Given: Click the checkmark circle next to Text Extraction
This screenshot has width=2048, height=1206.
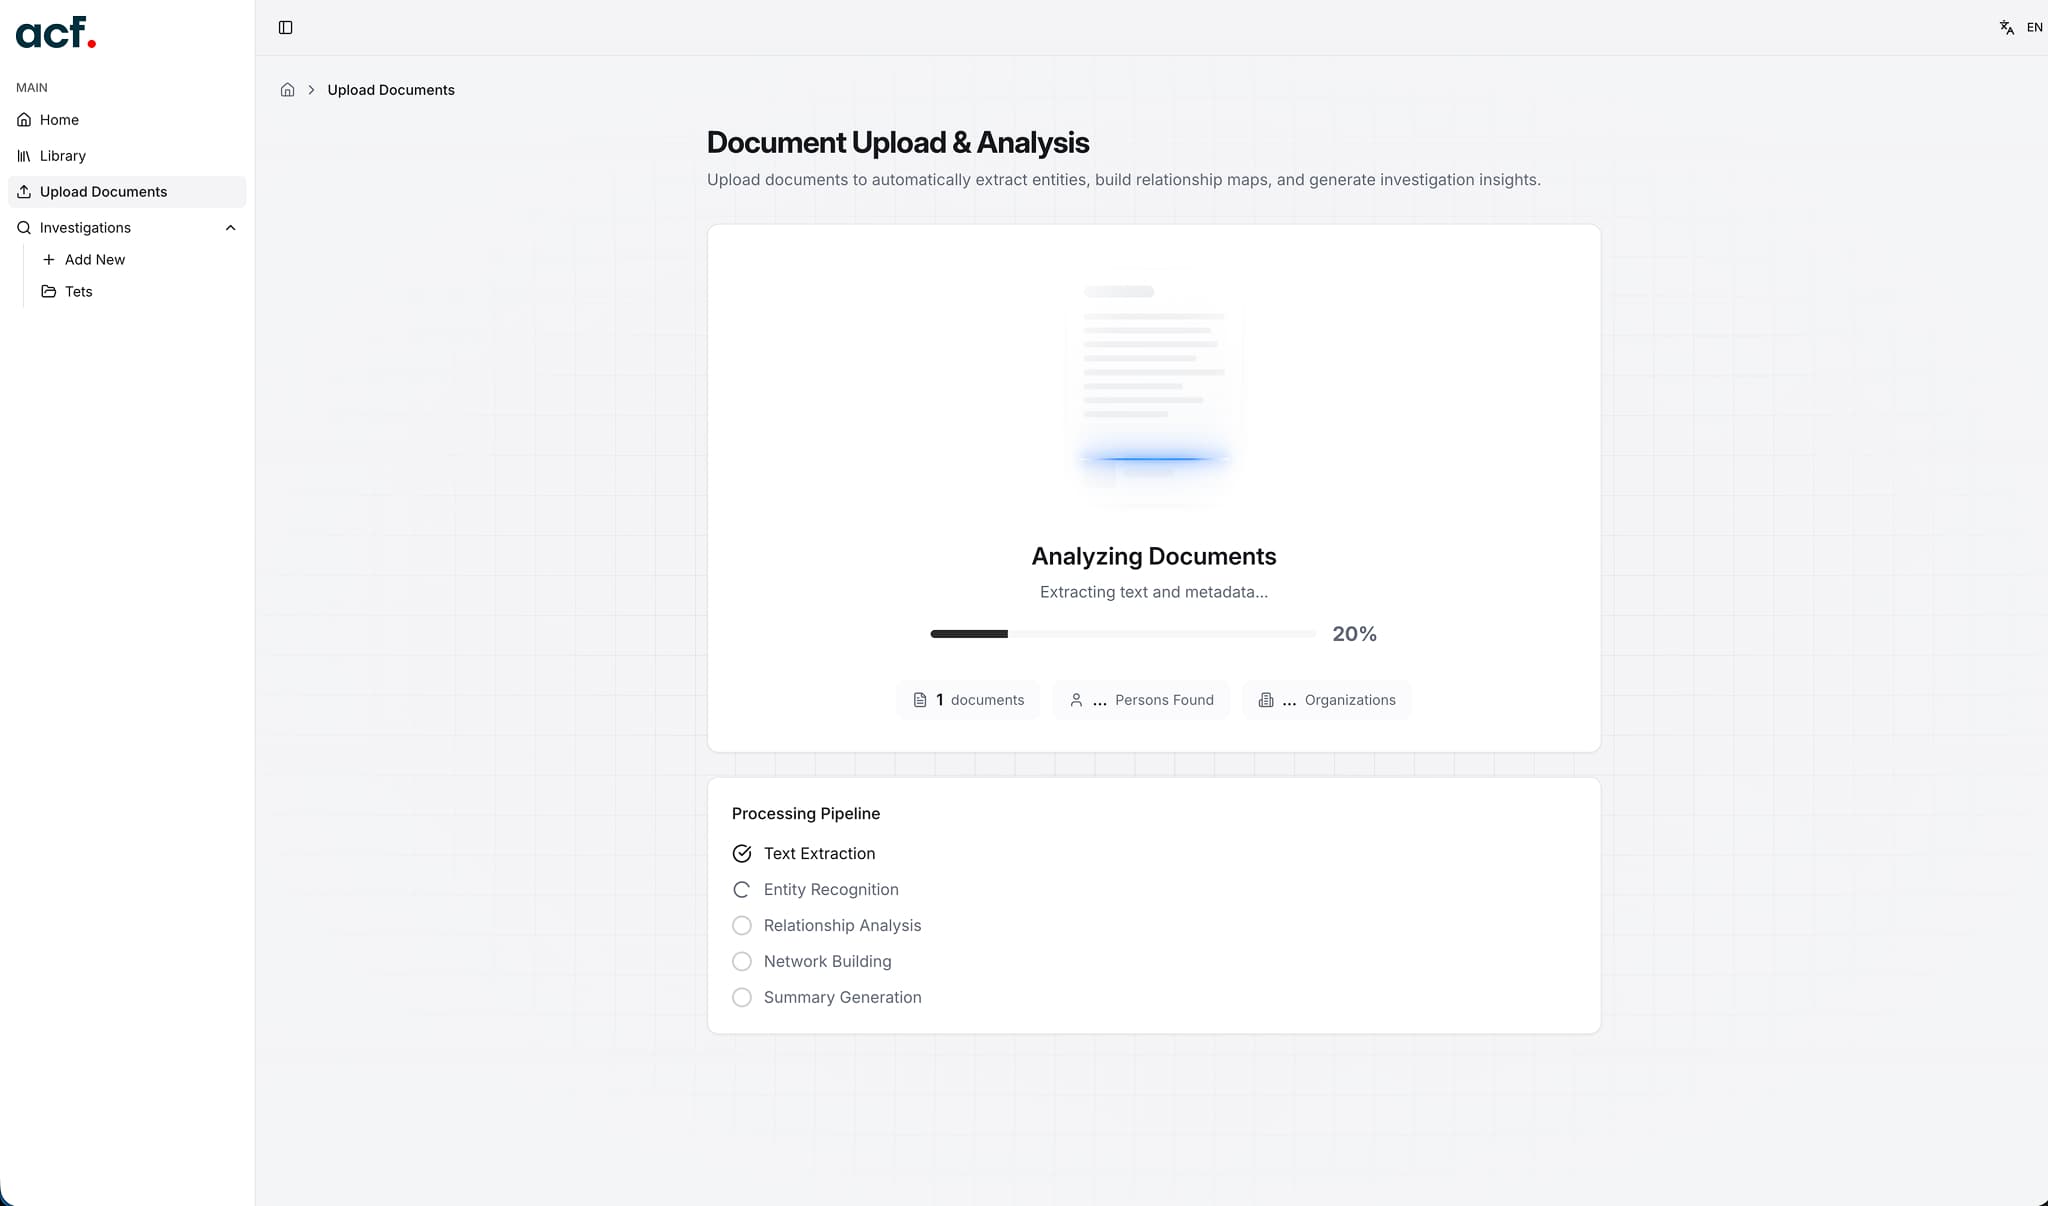Looking at the screenshot, I should [742, 853].
